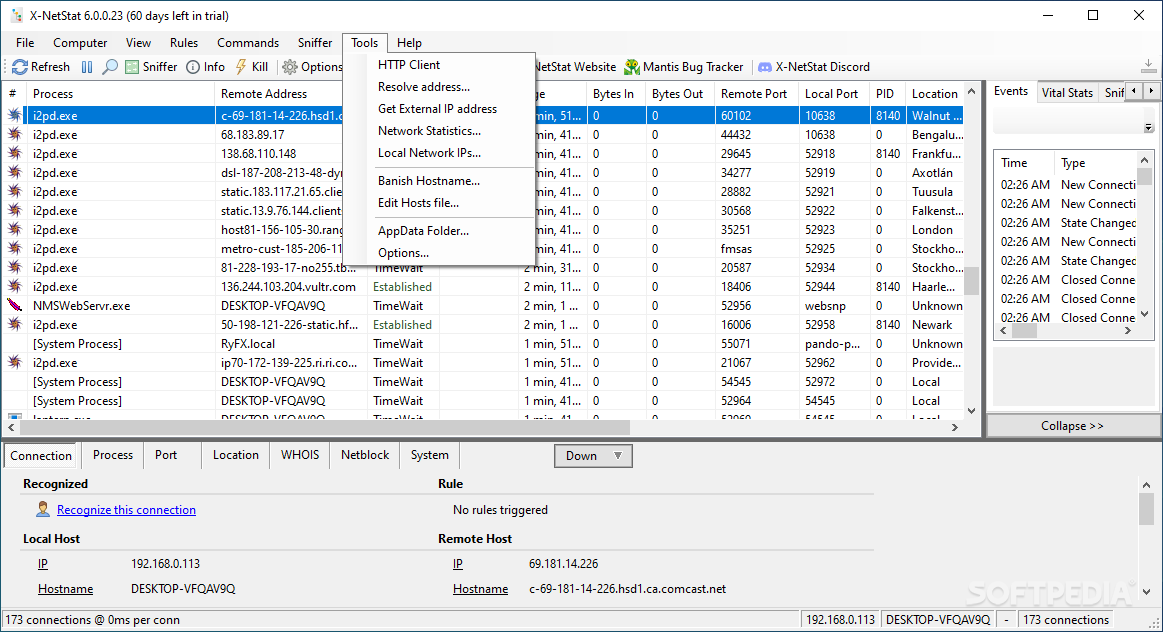This screenshot has height=632, width=1163.
Task: Choose Local Network IPs... menu entry
Action: point(439,153)
